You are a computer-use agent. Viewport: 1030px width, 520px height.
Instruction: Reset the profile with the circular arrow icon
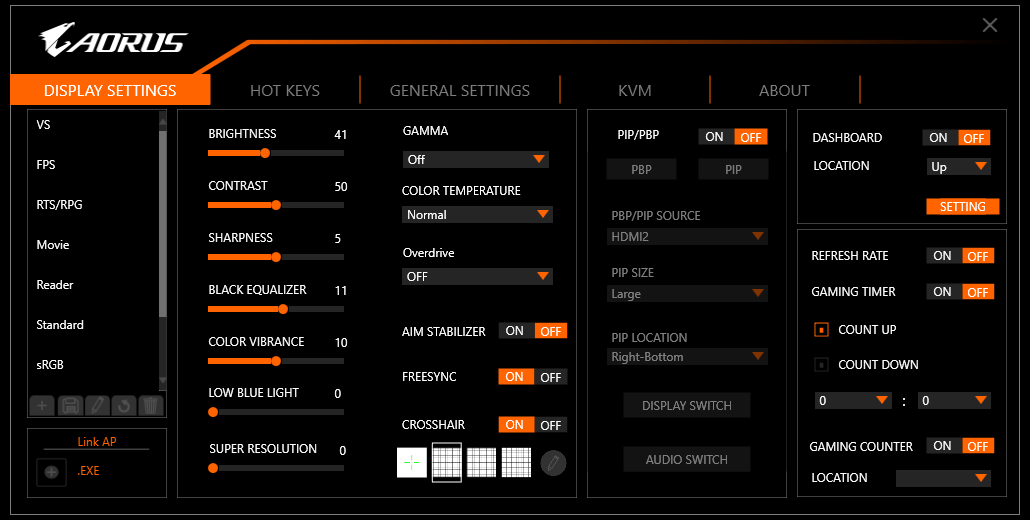(123, 405)
